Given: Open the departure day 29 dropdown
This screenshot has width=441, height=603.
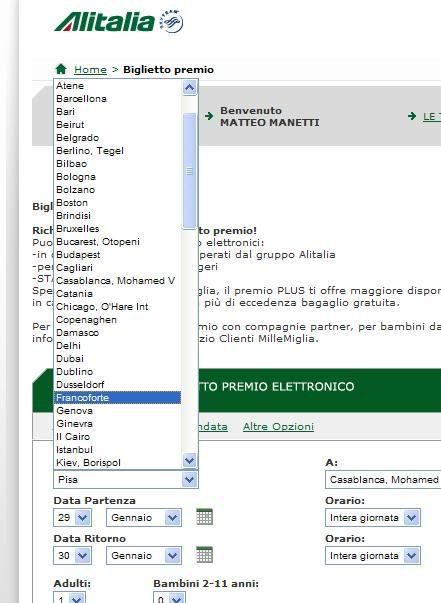Looking at the screenshot, I should click(73, 518).
